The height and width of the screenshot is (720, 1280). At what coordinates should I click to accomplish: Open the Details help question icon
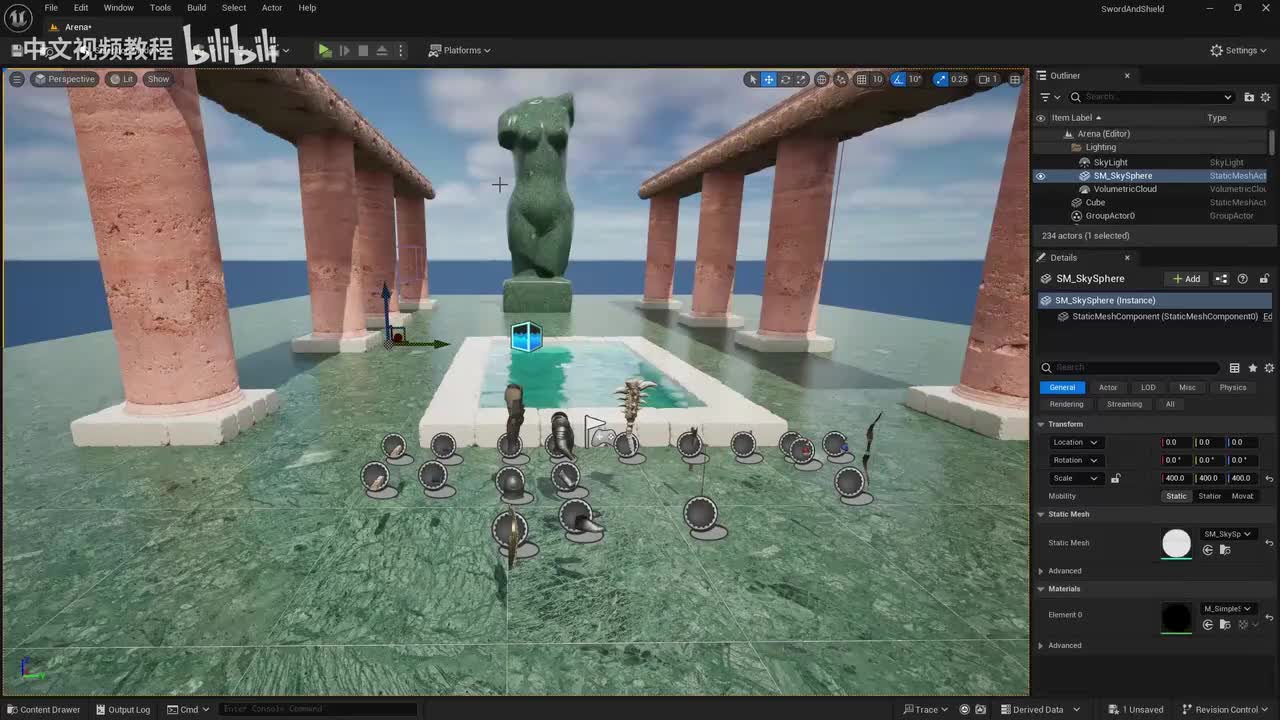pyautogui.click(x=1243, y=279)
